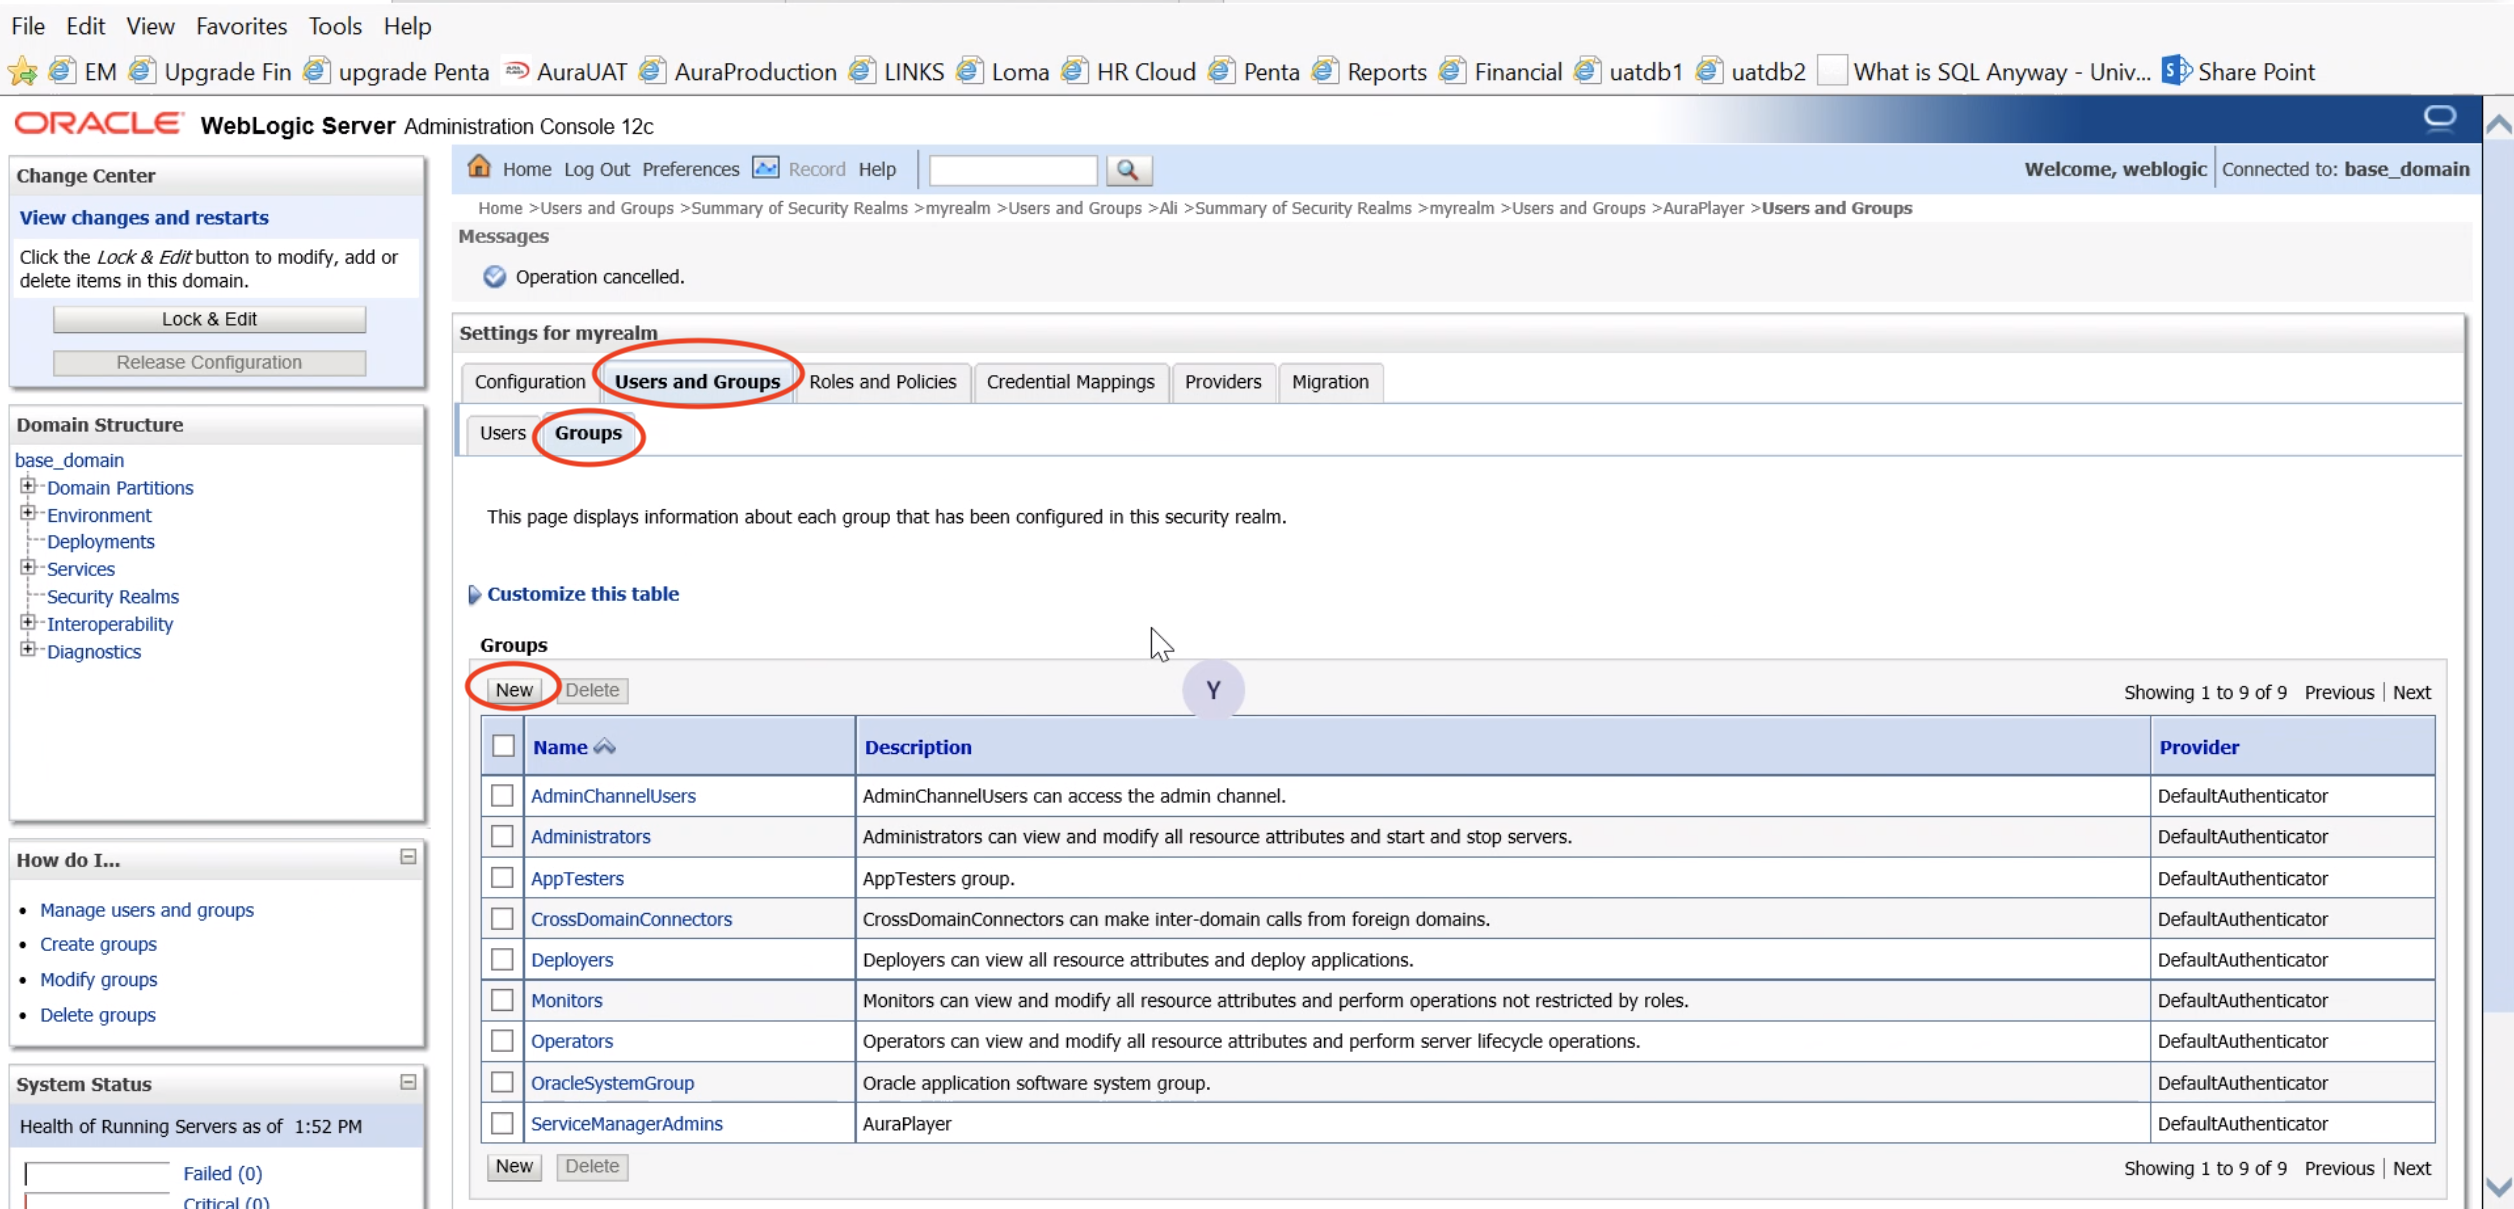This screenshot has height=1209, width=2514.
Task: Switch to the Users sub-tab
Action: click(502, 433)
